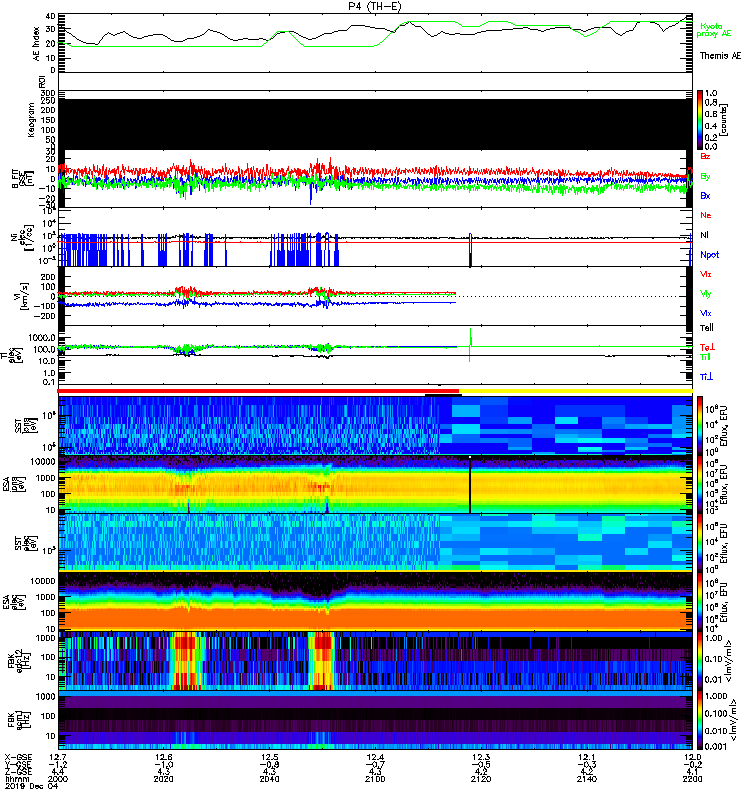Click the Vi [km/s] axis label
This screenshot has width=750, height=800.
(24, 296)
